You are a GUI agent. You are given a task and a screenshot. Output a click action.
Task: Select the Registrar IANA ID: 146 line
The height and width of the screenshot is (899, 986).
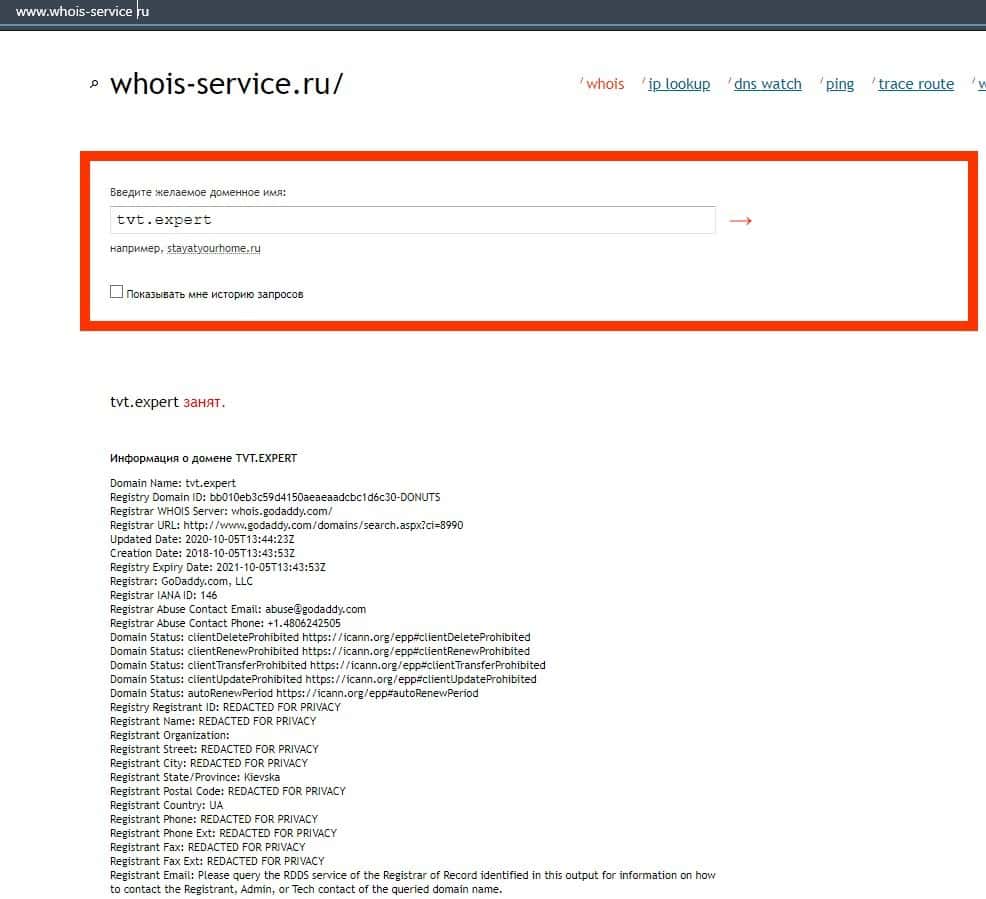pos(163,595)
